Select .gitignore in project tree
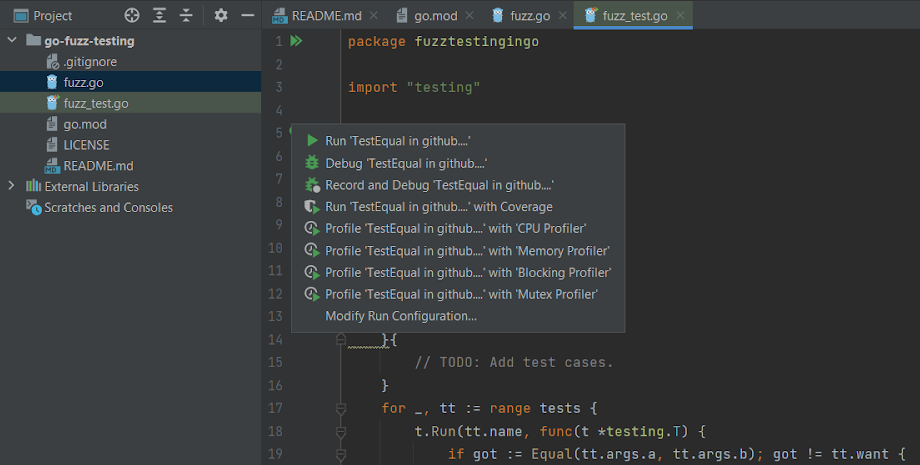The height and width of the screenshot is (465, 920). click(x=90, y=62)
